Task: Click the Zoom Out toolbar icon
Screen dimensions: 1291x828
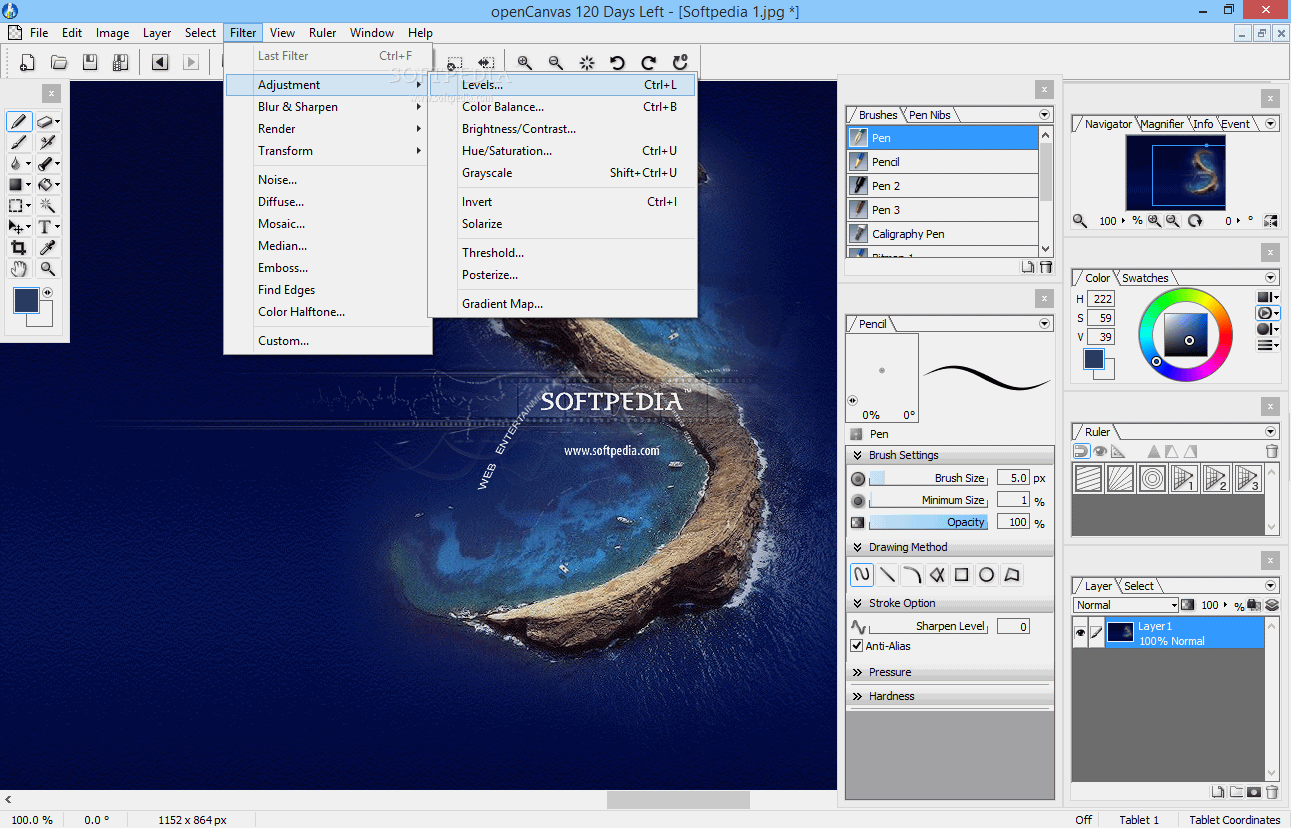Action: [556, 63]
